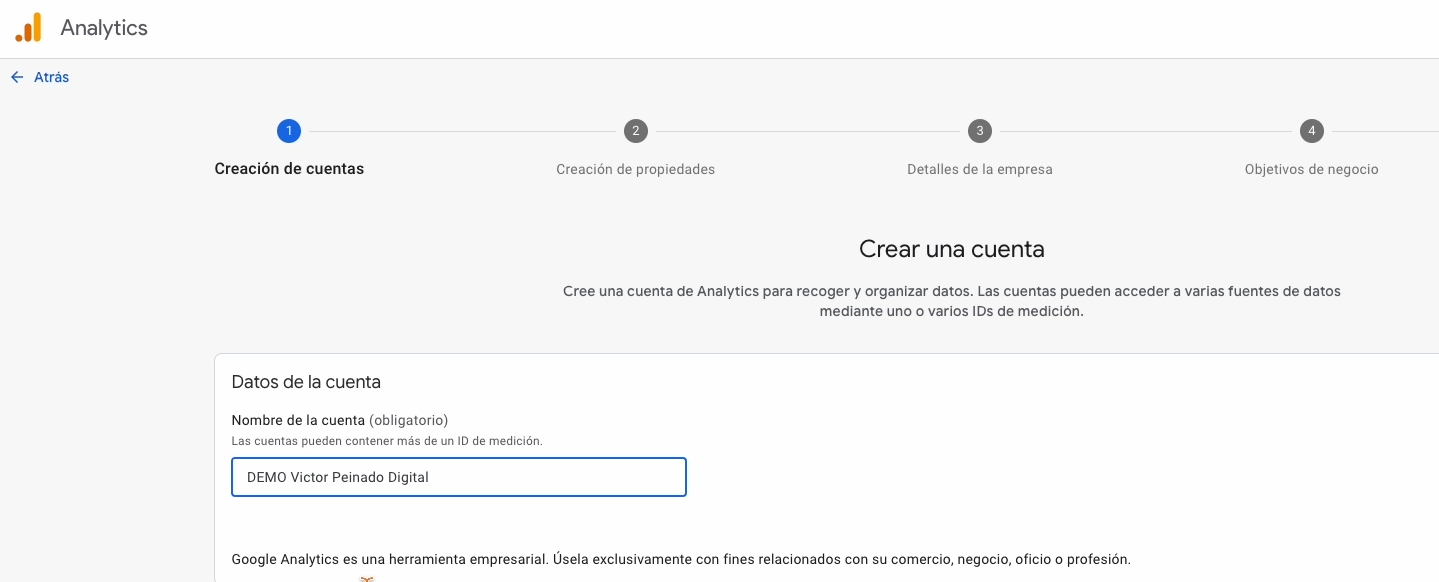This screenshot has height=582, width=1439.
Task: Select step 3 circle Detalles de la empresa
Action: [980, 131]
